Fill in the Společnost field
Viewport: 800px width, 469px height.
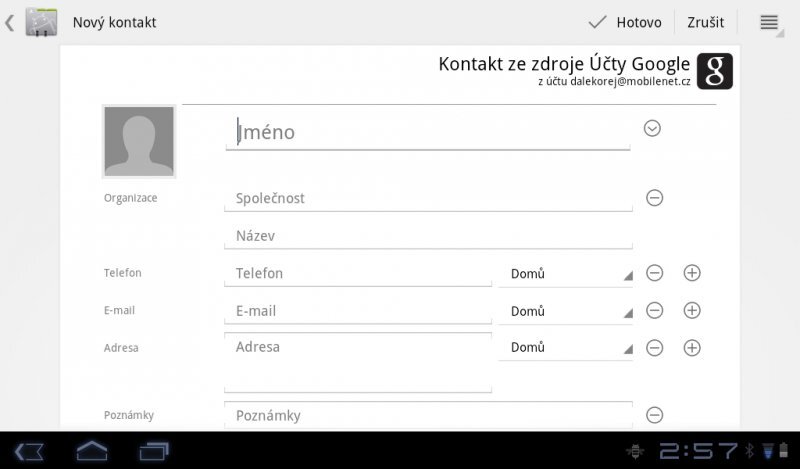(428, 199)
